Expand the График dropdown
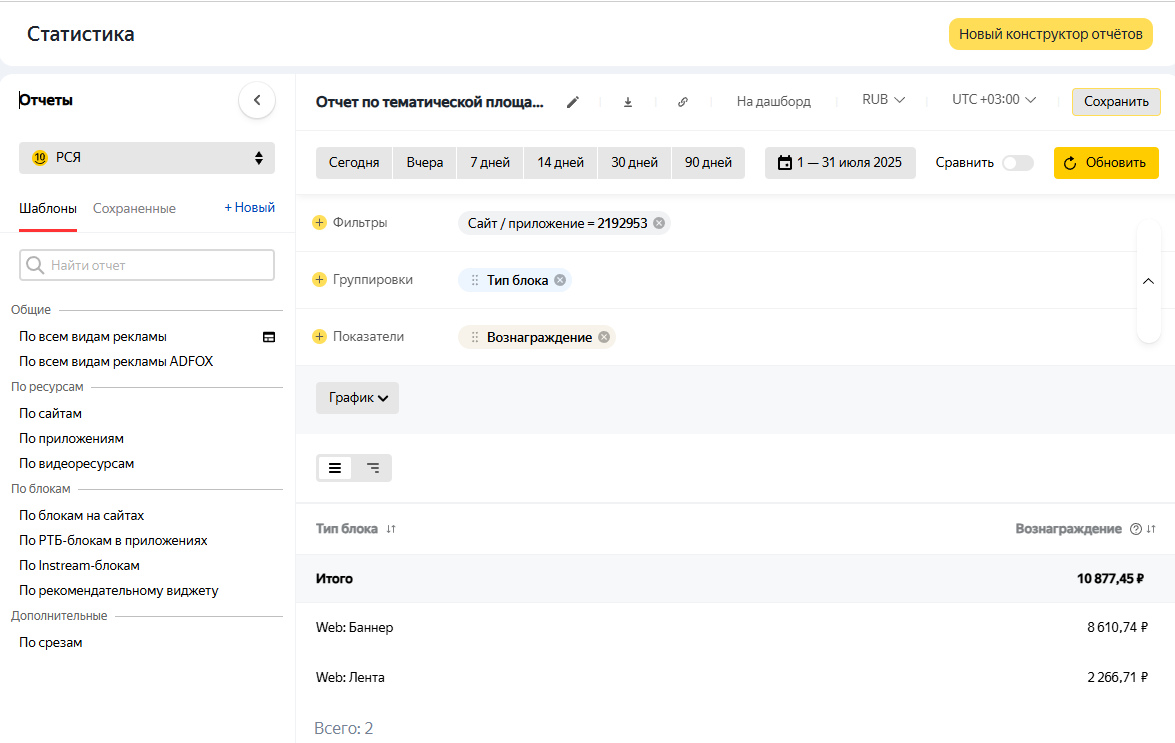This screenshot has width=1175, height=743. tap(358, 398)
